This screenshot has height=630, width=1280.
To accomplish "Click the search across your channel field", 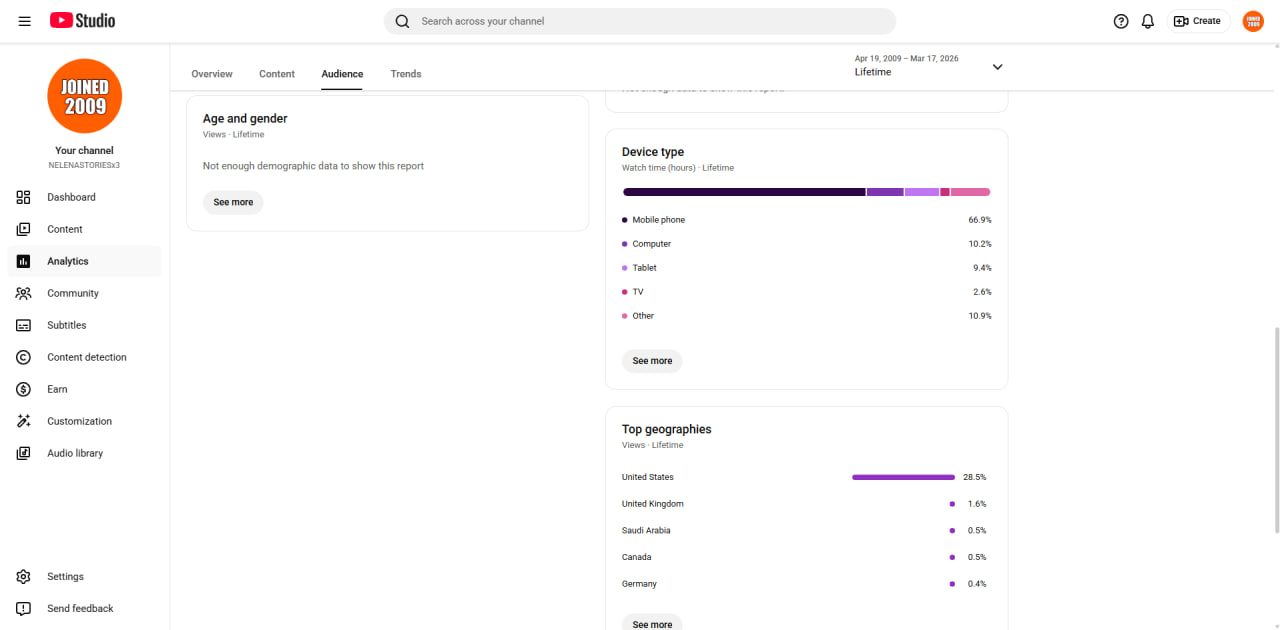I will tap(640, 21).
